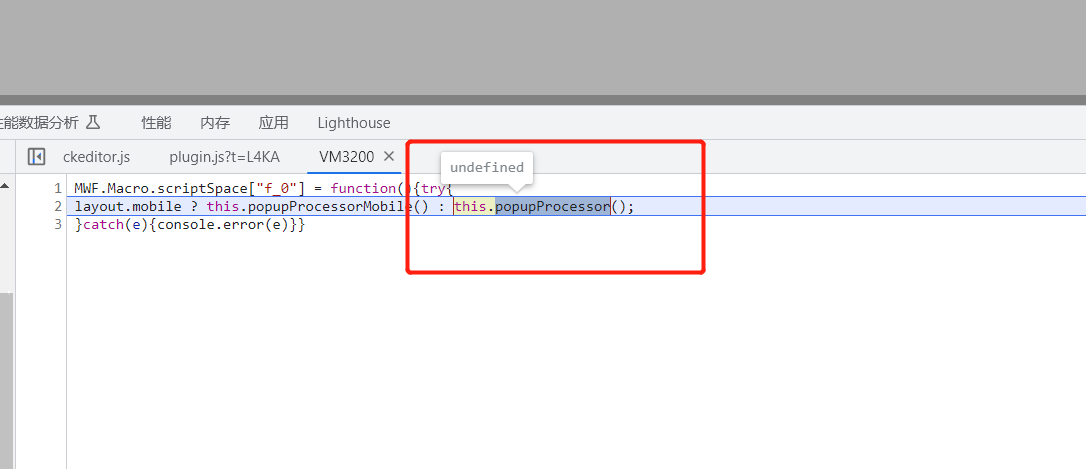
Task: Click line number 1 gutter
Action: pos(58,188)
